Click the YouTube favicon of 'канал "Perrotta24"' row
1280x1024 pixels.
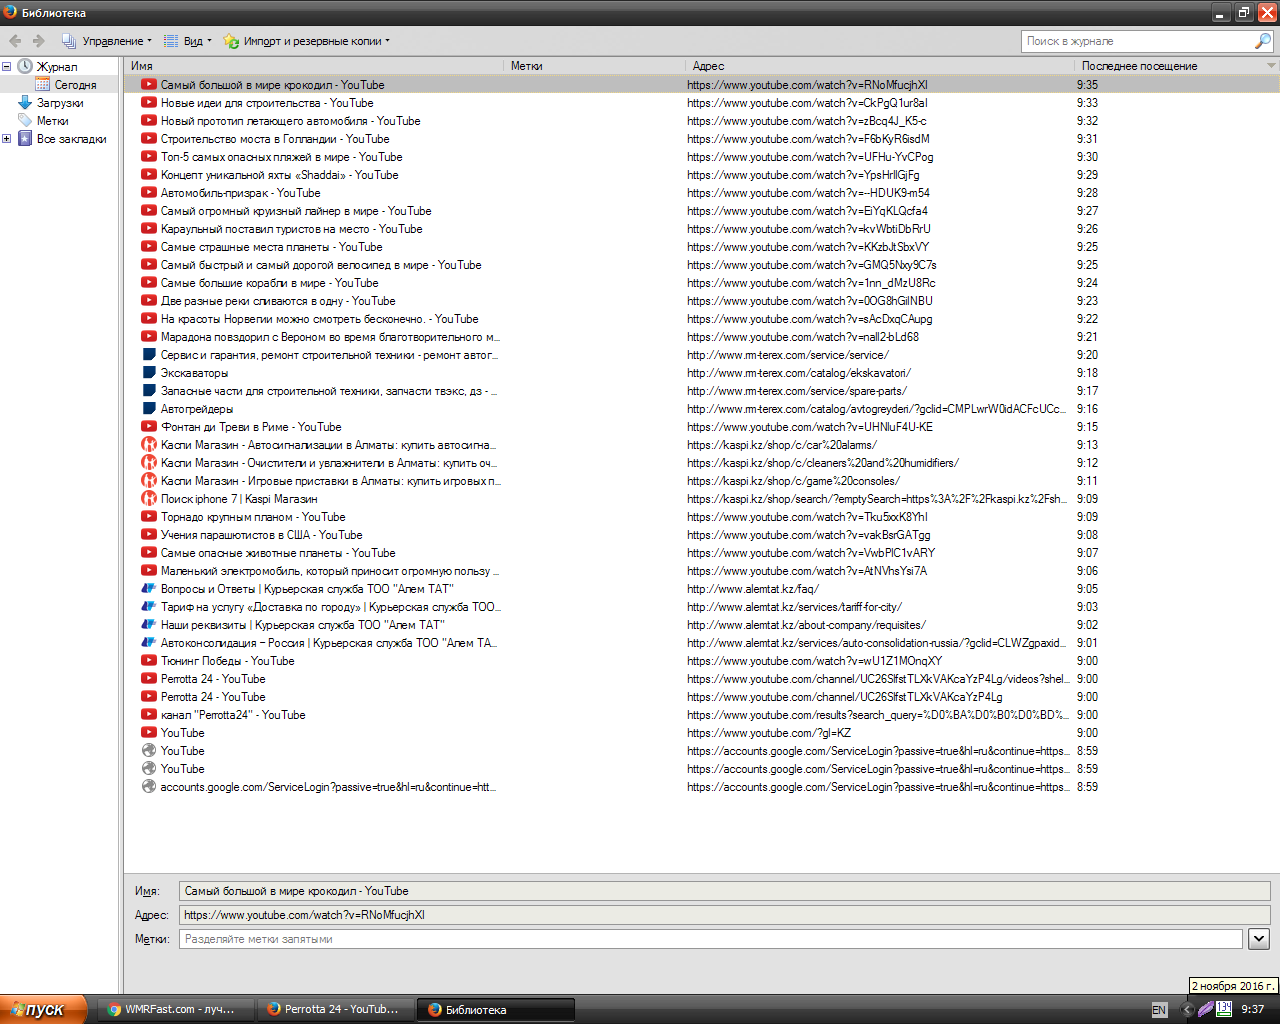pyautogui.click(x=149, y=715)
